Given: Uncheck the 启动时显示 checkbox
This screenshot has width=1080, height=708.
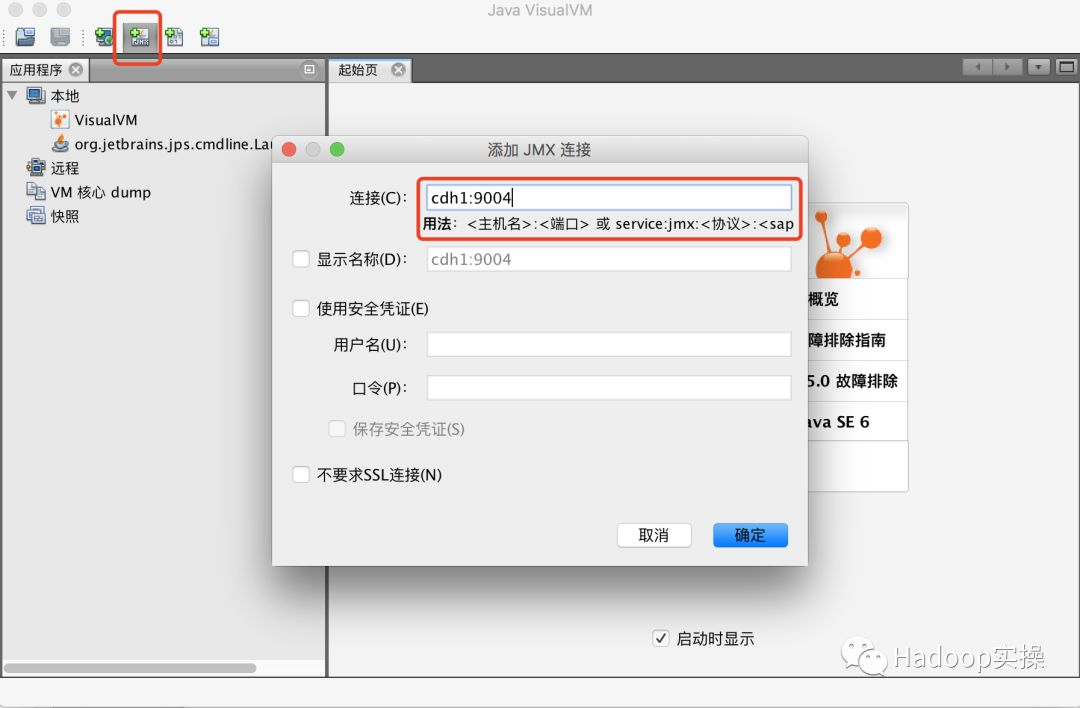Looking at the screenshot, I should pyautogui.click(x=661, y=638).
